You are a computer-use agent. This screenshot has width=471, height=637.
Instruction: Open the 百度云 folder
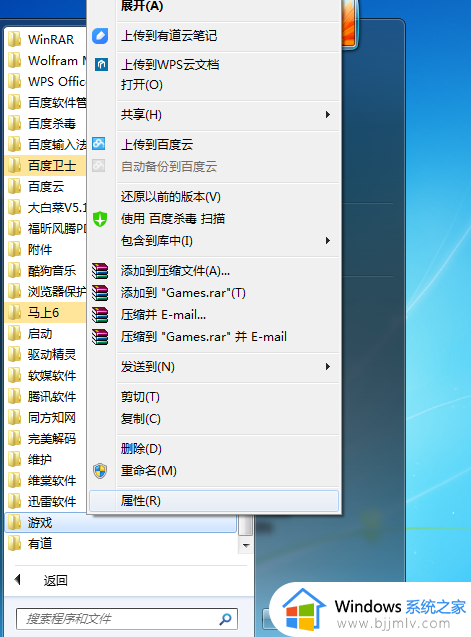pyautogui.click(x=46, y=186)
